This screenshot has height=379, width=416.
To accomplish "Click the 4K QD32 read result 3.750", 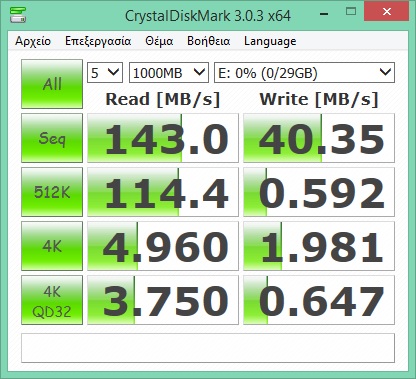I will tap(163, 300).
